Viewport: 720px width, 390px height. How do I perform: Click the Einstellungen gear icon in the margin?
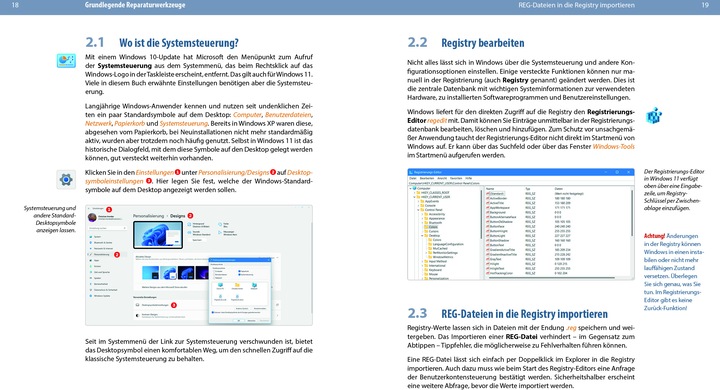click(66, 179)
